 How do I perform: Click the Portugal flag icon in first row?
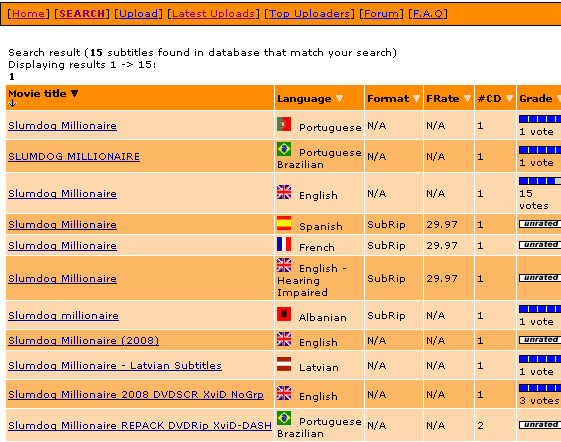click(284, 124)
